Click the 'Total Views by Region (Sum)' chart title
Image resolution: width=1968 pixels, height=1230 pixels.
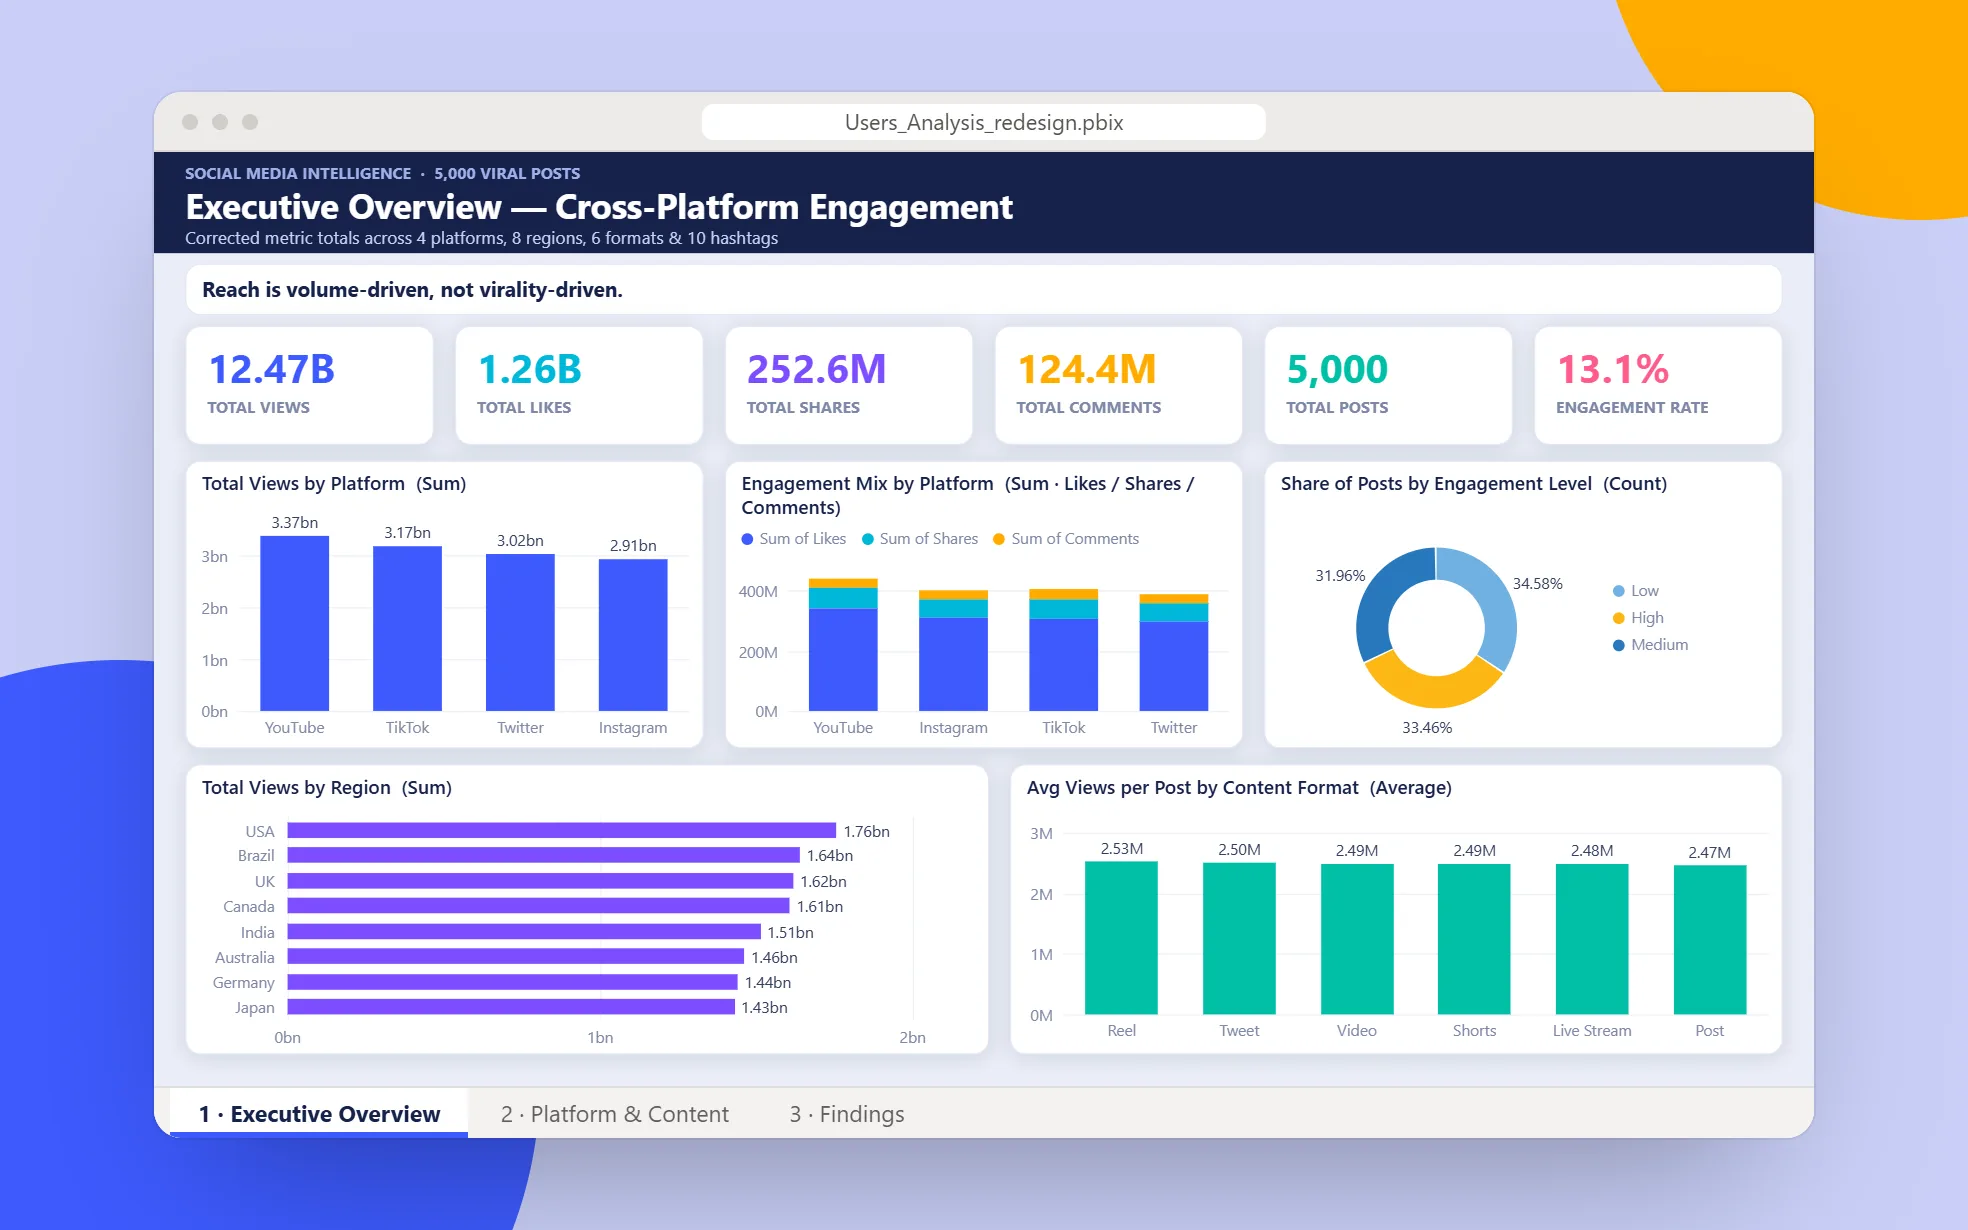[x=327, y=788]
